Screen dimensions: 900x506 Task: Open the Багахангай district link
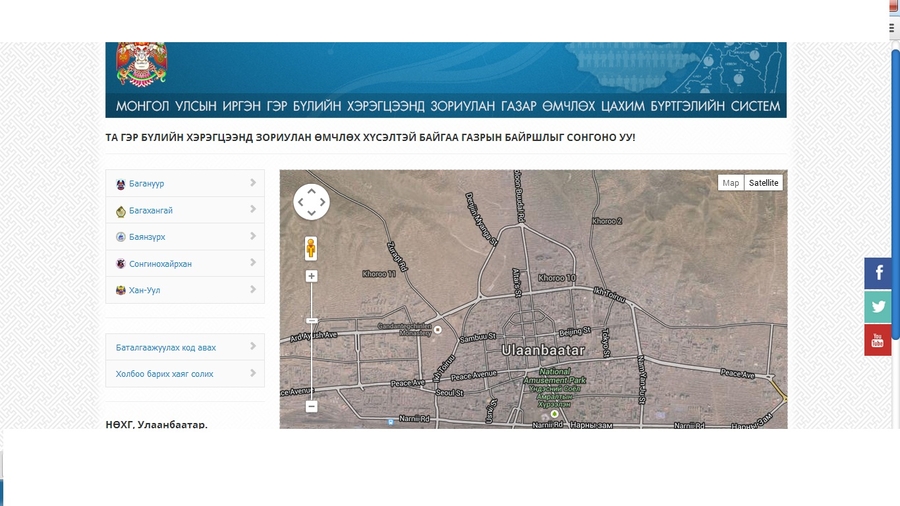150,211
